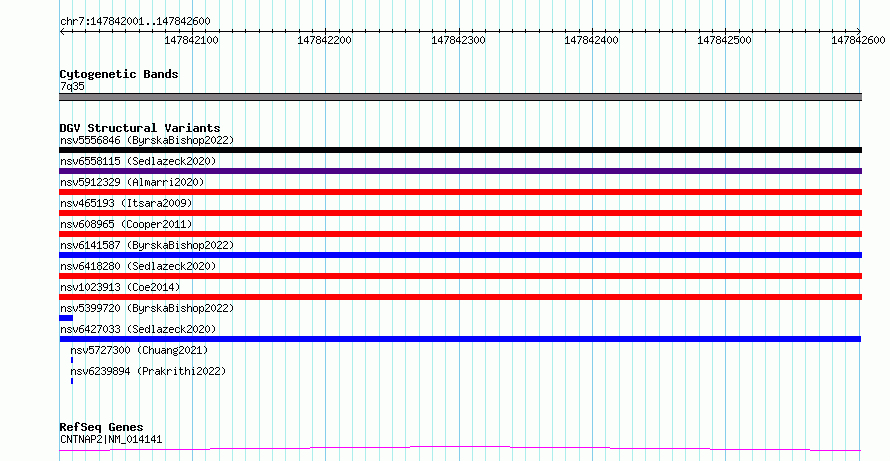The image size is (890, 461).
Task: Select the purple nsv6558115 variant bar
Action: [460, 171]
